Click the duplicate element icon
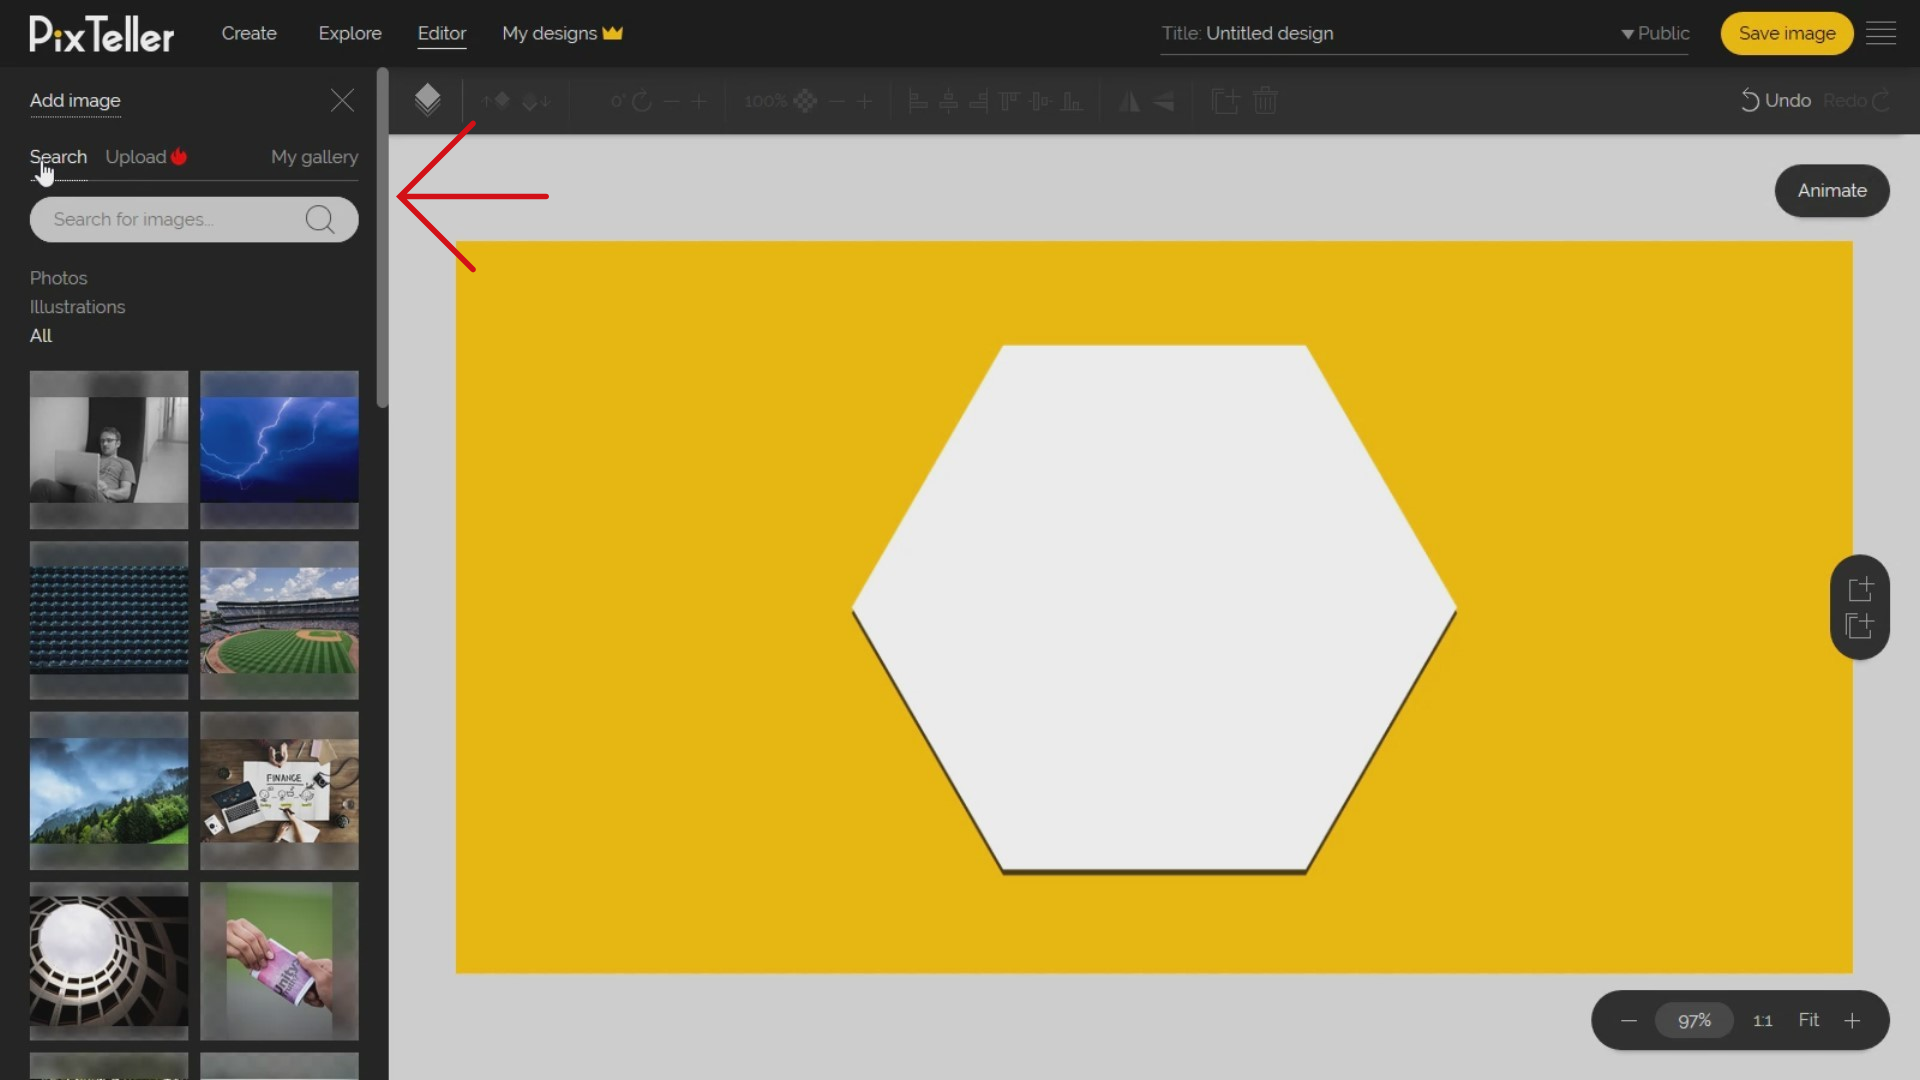Image resolution: width=1920 pixels, height=1080 pixels. (1224, 100)
